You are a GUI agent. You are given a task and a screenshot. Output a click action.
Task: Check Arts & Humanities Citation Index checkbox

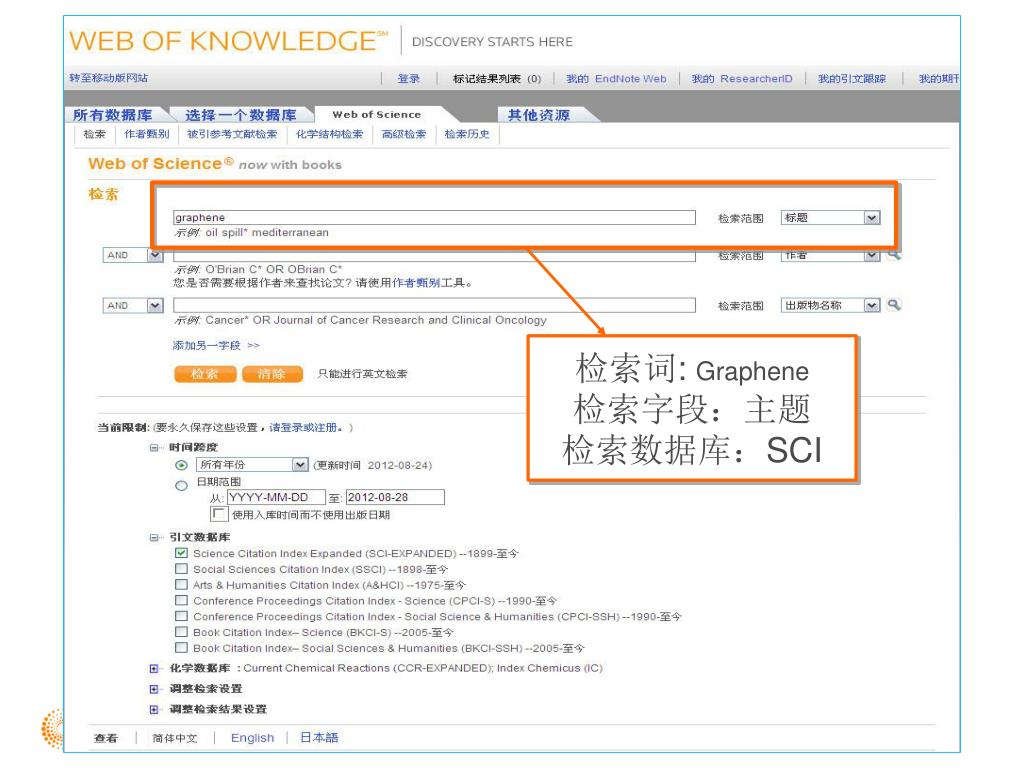pyautogui.click(x=182, y=584)
